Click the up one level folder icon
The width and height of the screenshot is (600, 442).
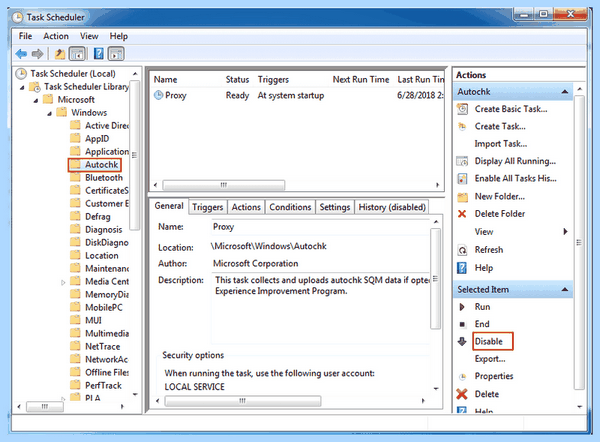pyautogui.click(x=59, y=54)
